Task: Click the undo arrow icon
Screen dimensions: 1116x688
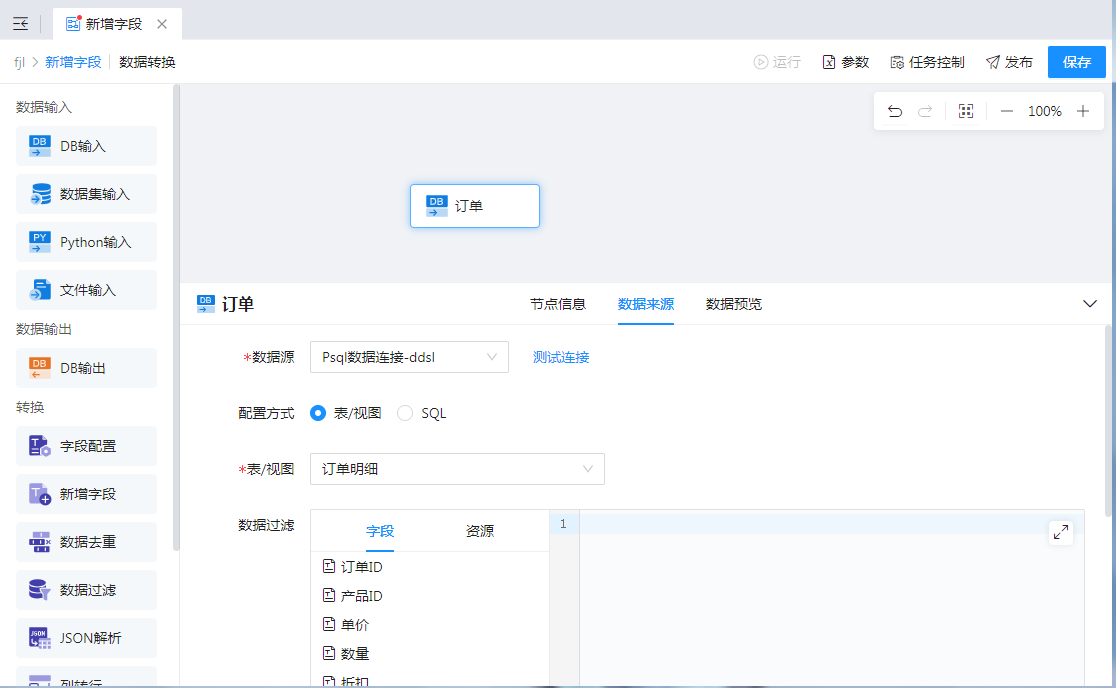Action: pyautogui.click(x=895, y=112)
